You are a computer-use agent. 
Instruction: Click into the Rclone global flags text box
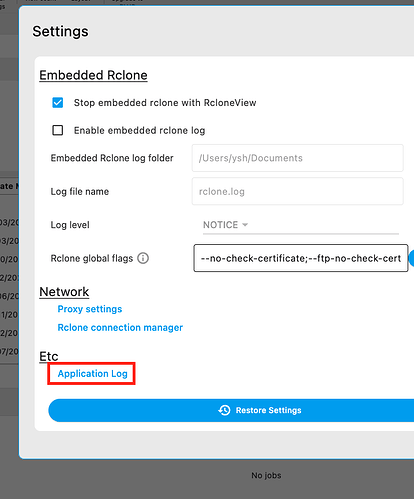point(301,258)
